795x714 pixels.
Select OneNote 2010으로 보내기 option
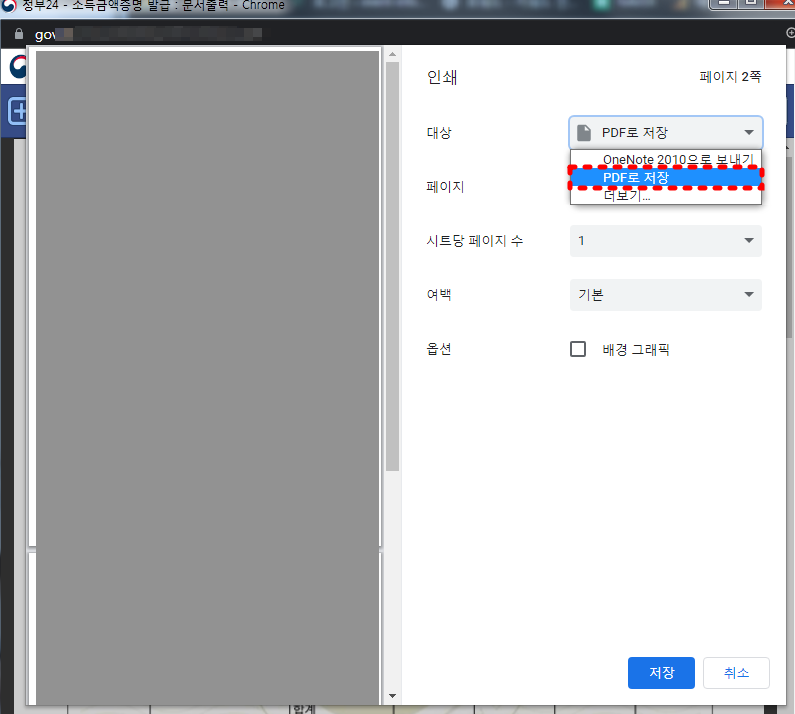pos(666,159)
